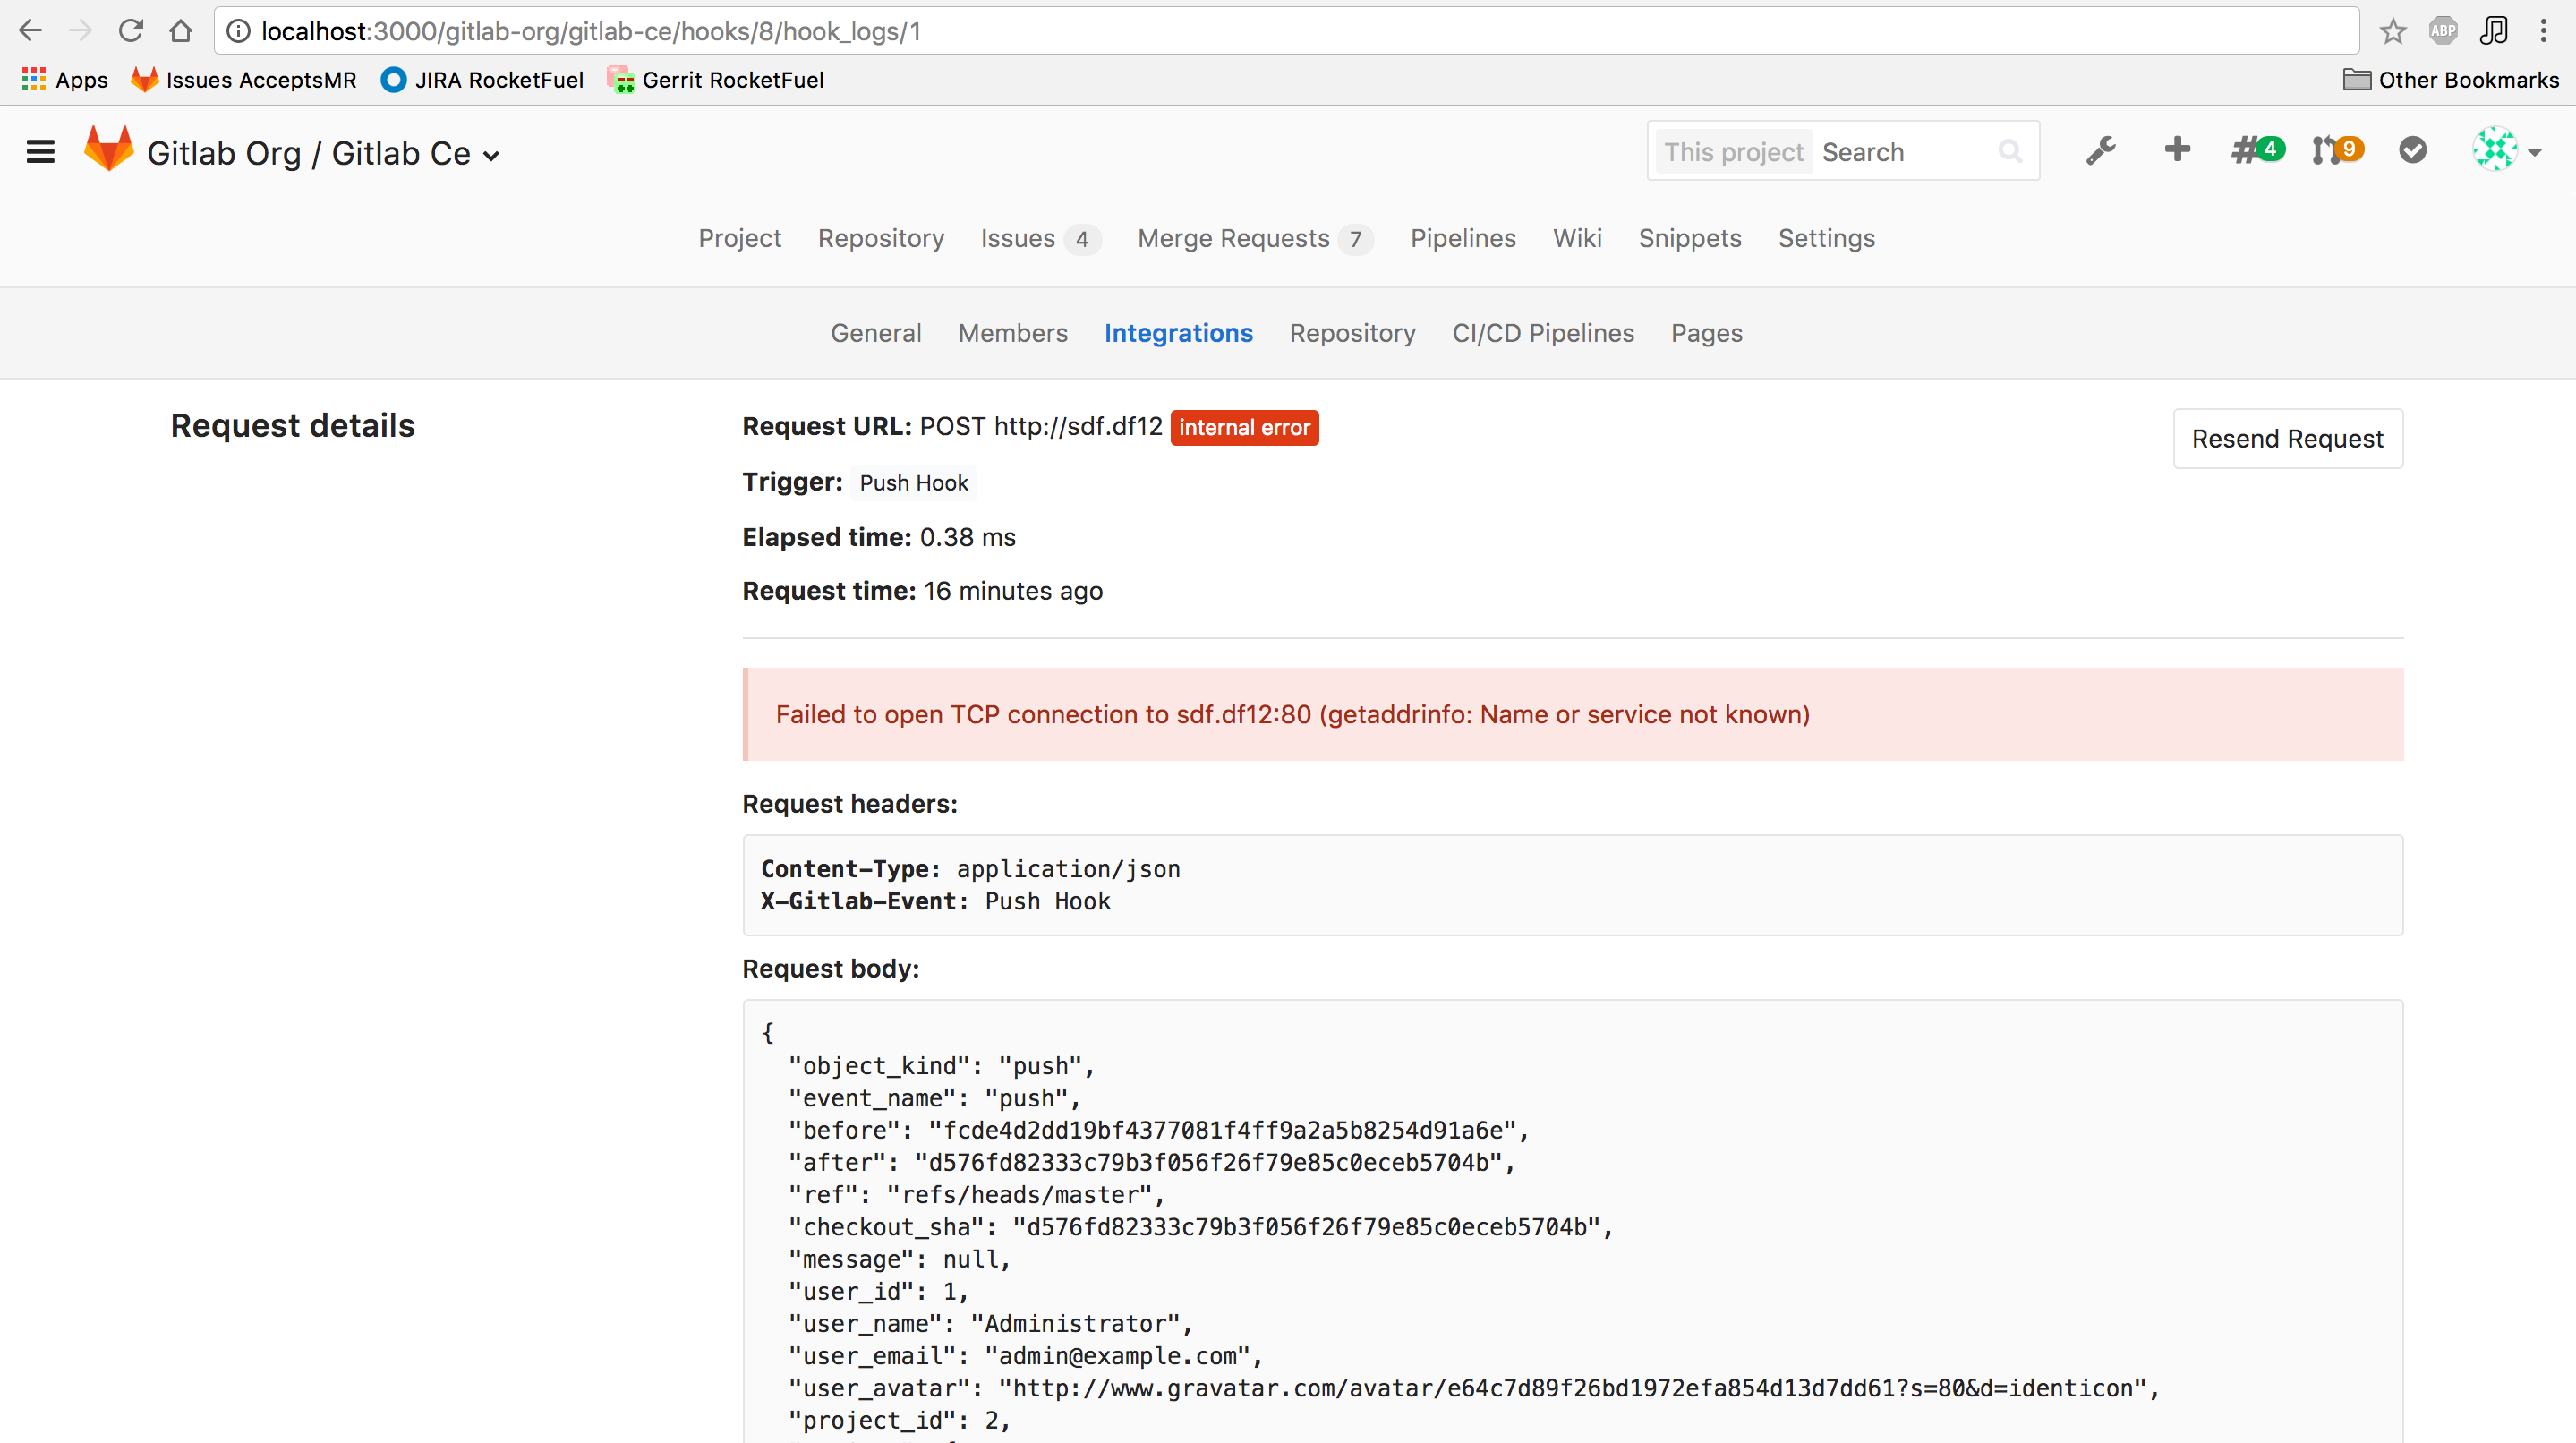Open the hamburger sidebar menu
Viewport: 2576px width, 1443px height.
40,152
